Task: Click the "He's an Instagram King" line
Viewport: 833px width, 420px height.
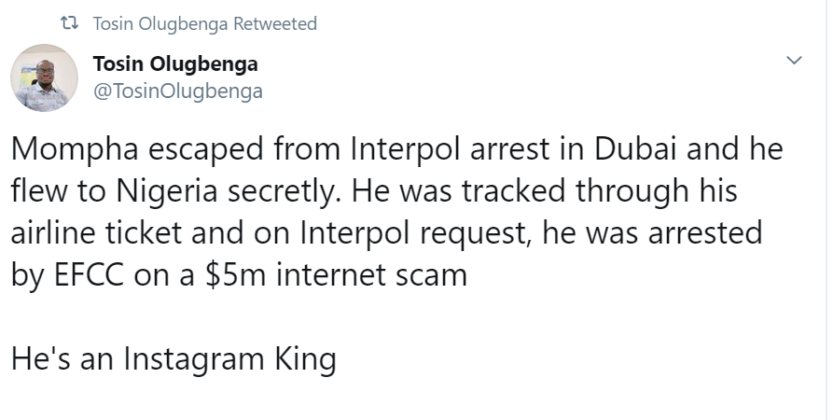Action: pos(173,358)
